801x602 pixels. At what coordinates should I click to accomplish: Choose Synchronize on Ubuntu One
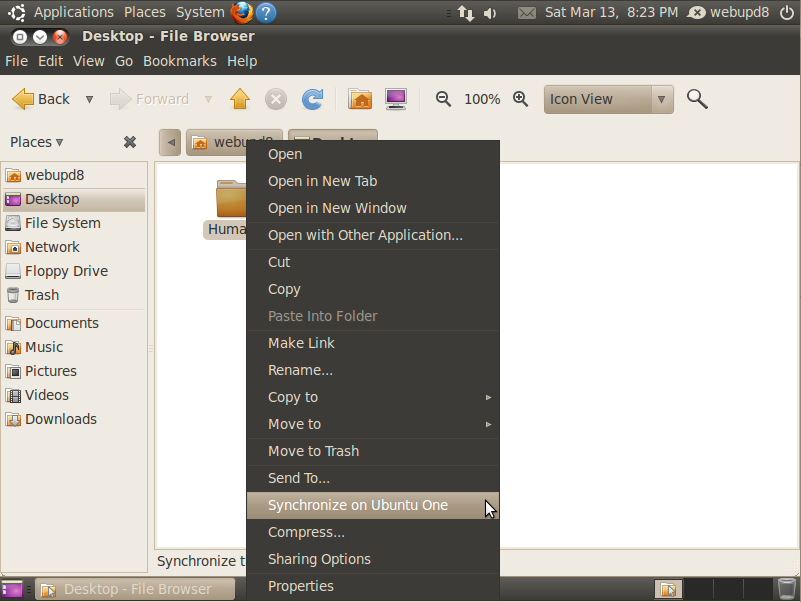[x=373, y=505]
